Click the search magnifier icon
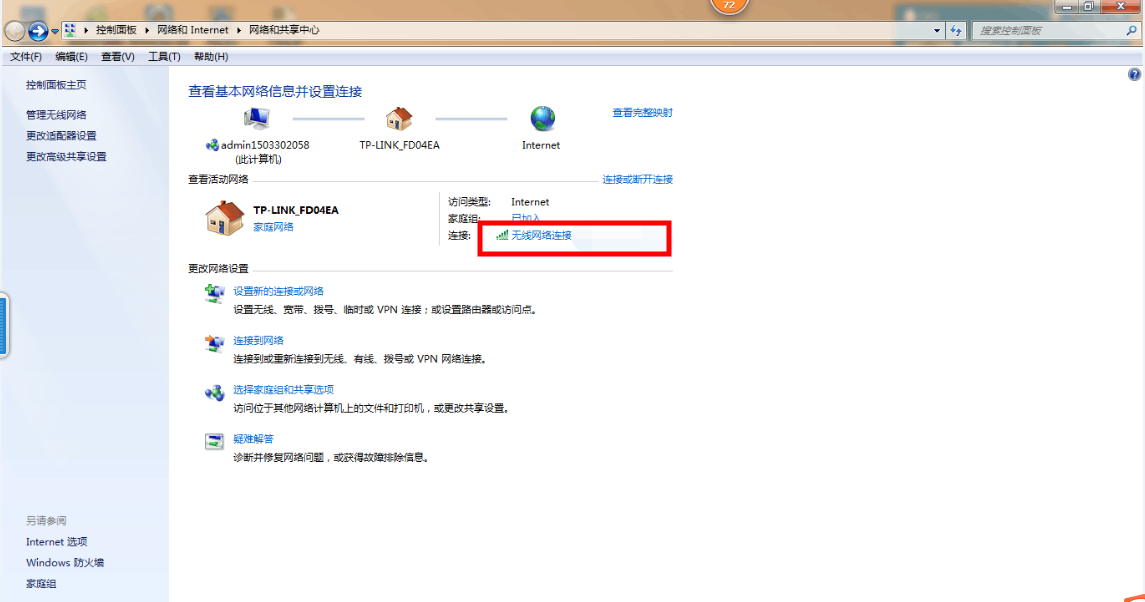Viewport: 1145px width, 602px height. (x=1131, y=31)
